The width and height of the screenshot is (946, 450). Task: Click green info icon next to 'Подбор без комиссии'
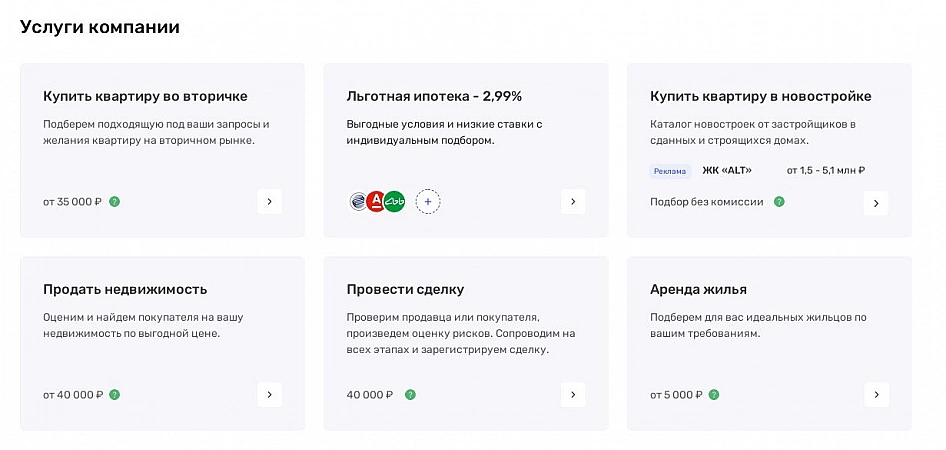(x=779, y=202)
